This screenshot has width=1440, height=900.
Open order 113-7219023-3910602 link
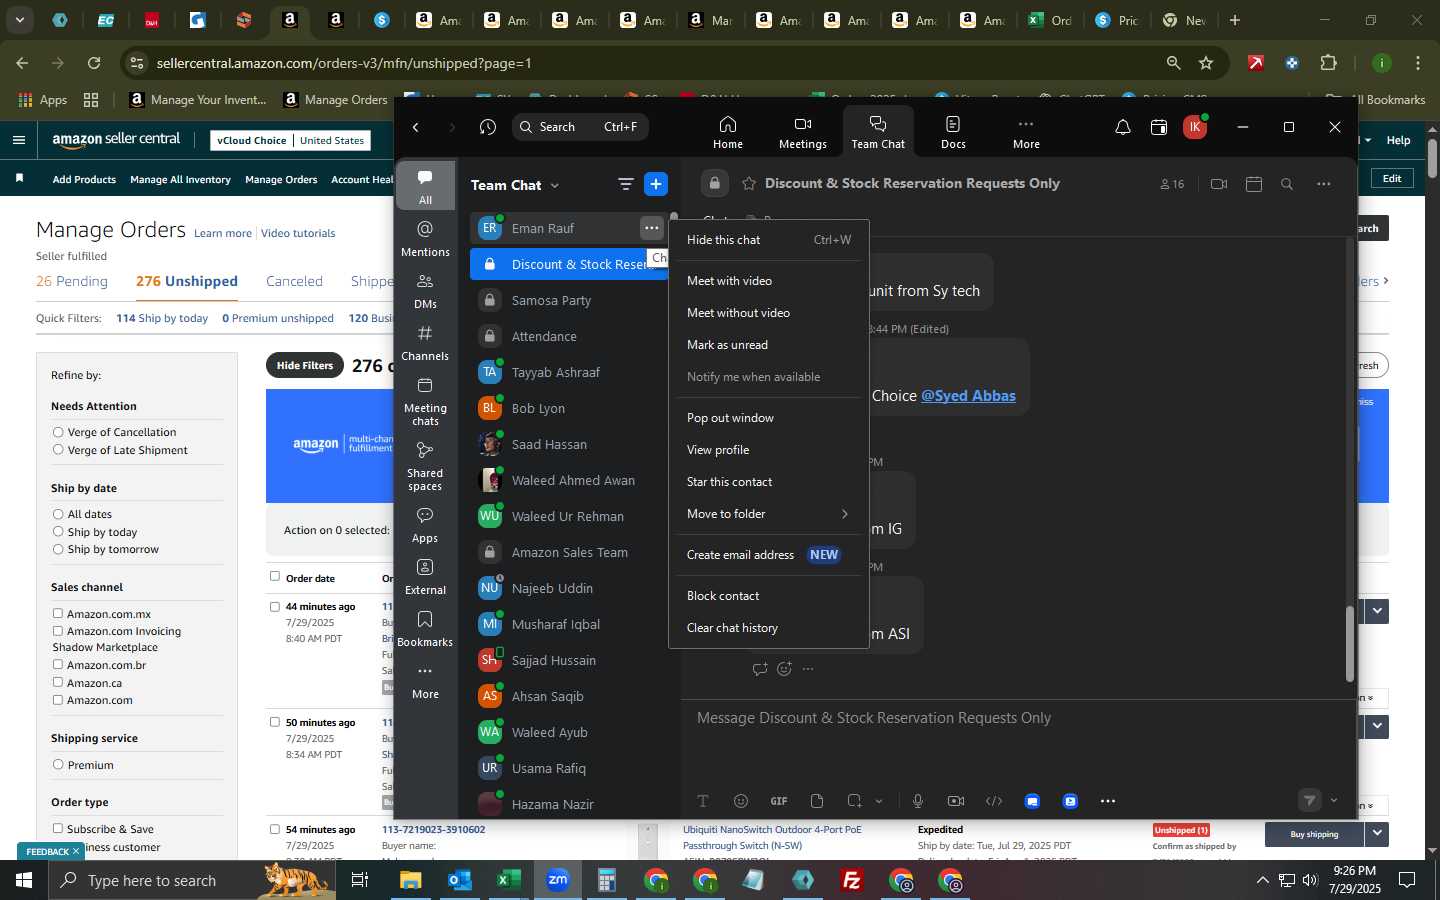[433, 829]
